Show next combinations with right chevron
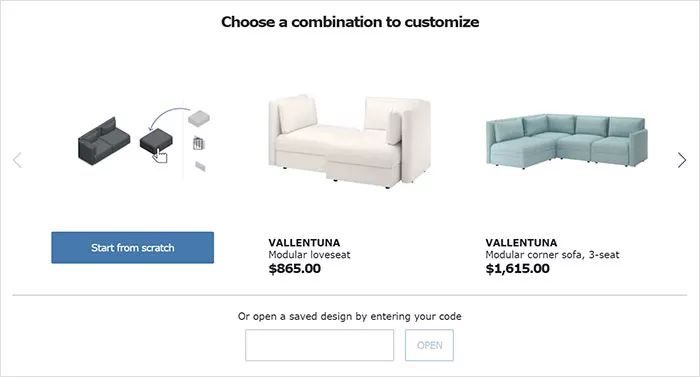 (681, 160)
